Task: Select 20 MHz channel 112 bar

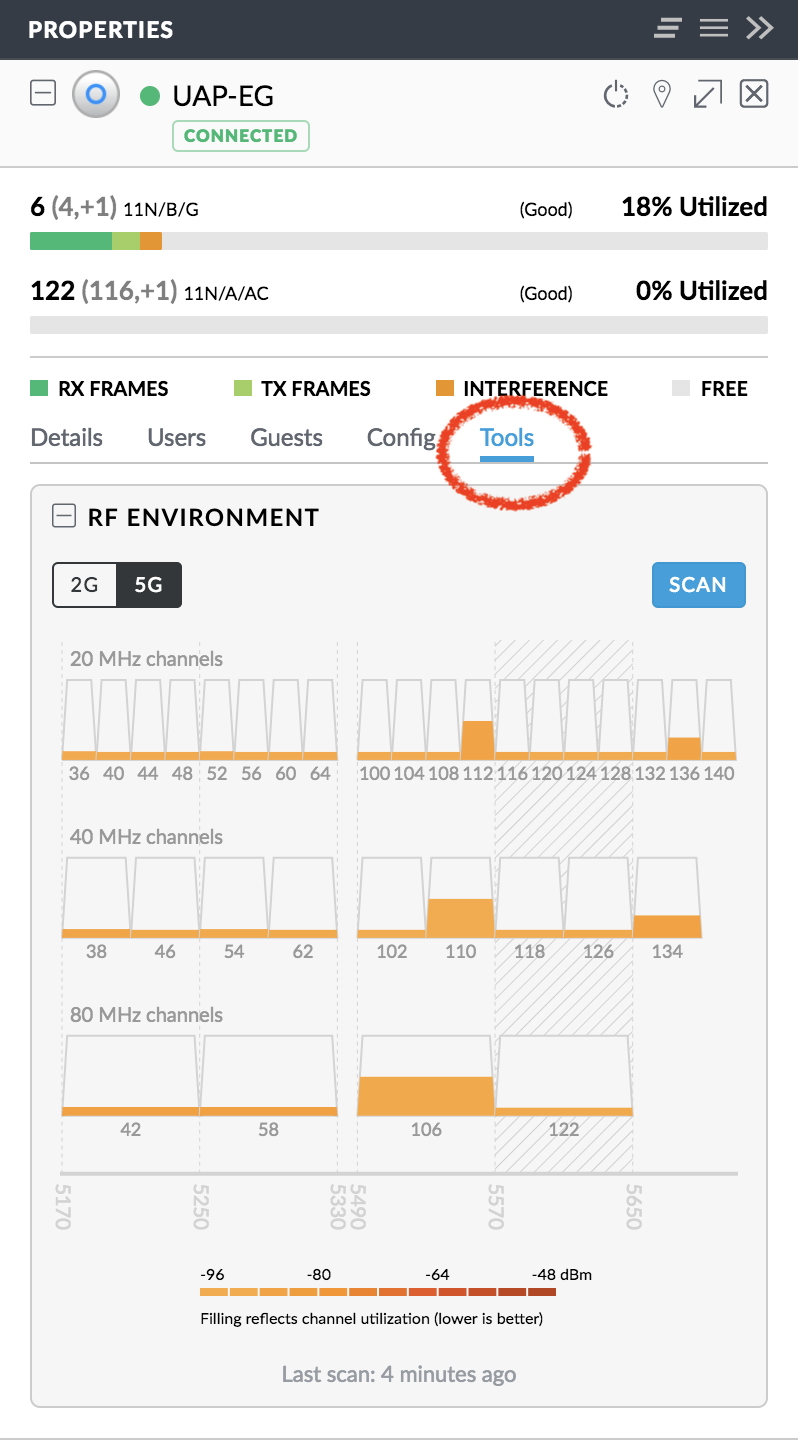Action: (x=478, y=720)
